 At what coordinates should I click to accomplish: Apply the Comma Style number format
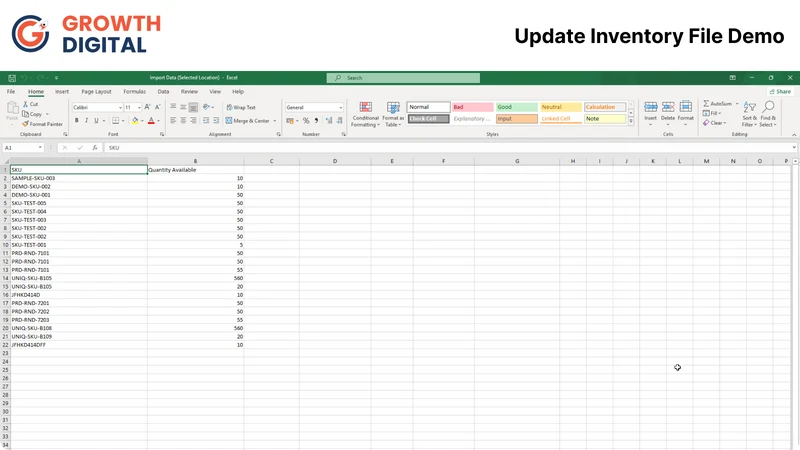click(316, 121)
